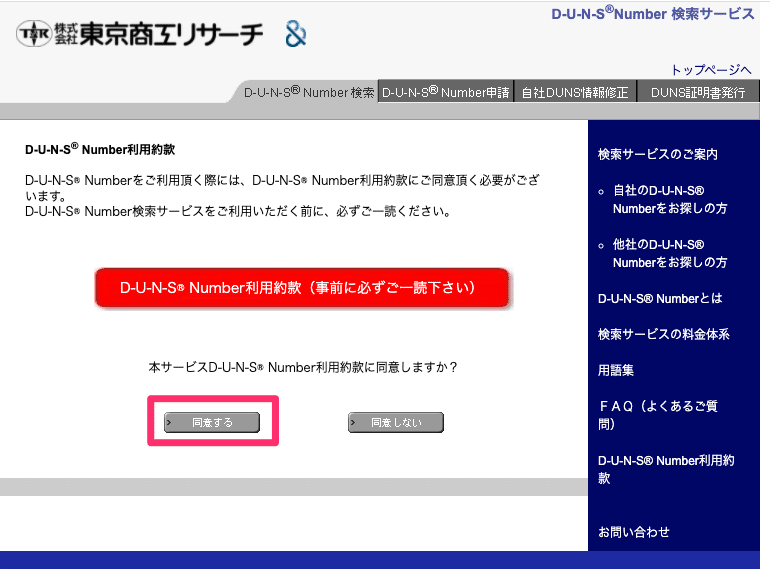Switch to the D-U-N-S Number申請 tab
The image size is (770, 588).
[x=445, y=92]
